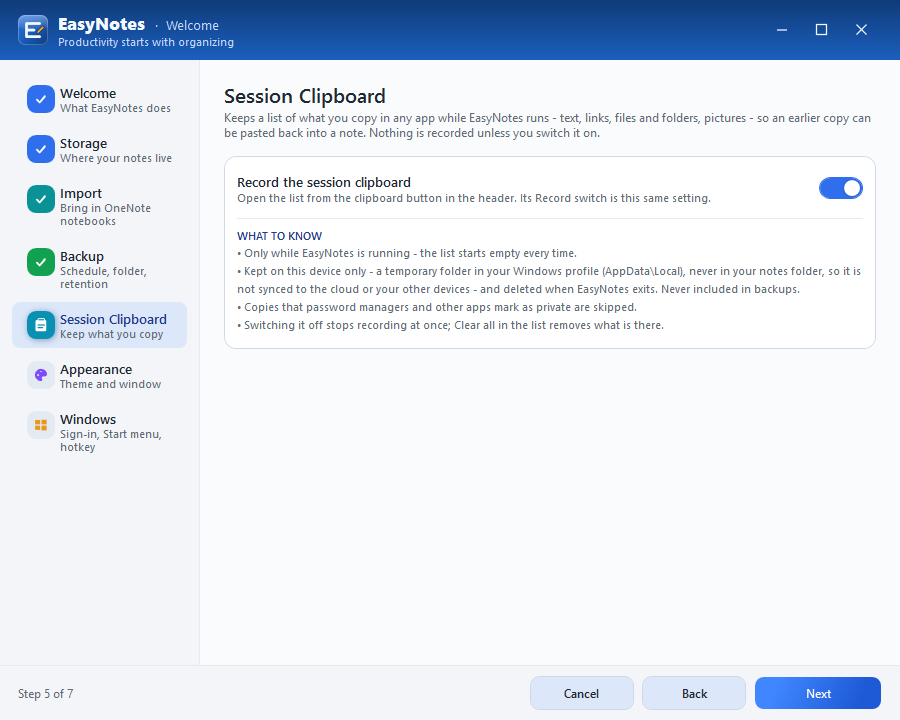
Task: Minimize the EasyNotes window
Action: coord(781,30)
